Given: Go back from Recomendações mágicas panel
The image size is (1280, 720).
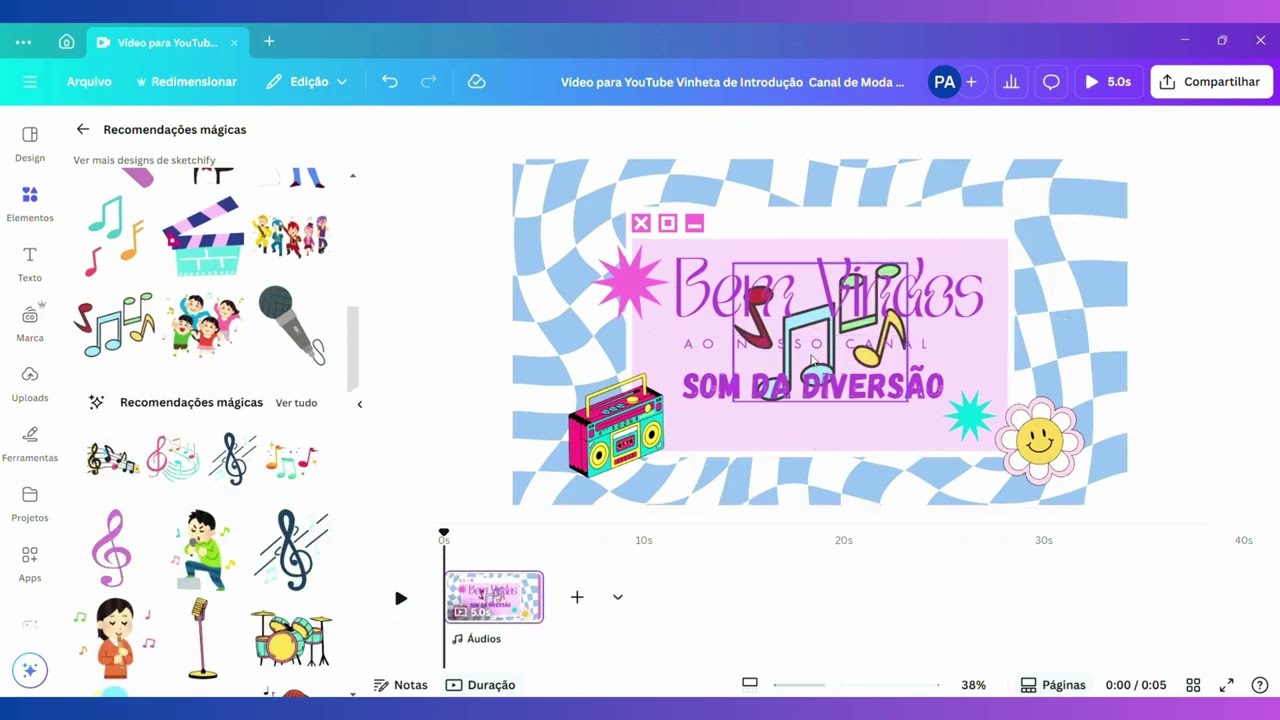Looking at the screenshot, I should coord(83,129).
